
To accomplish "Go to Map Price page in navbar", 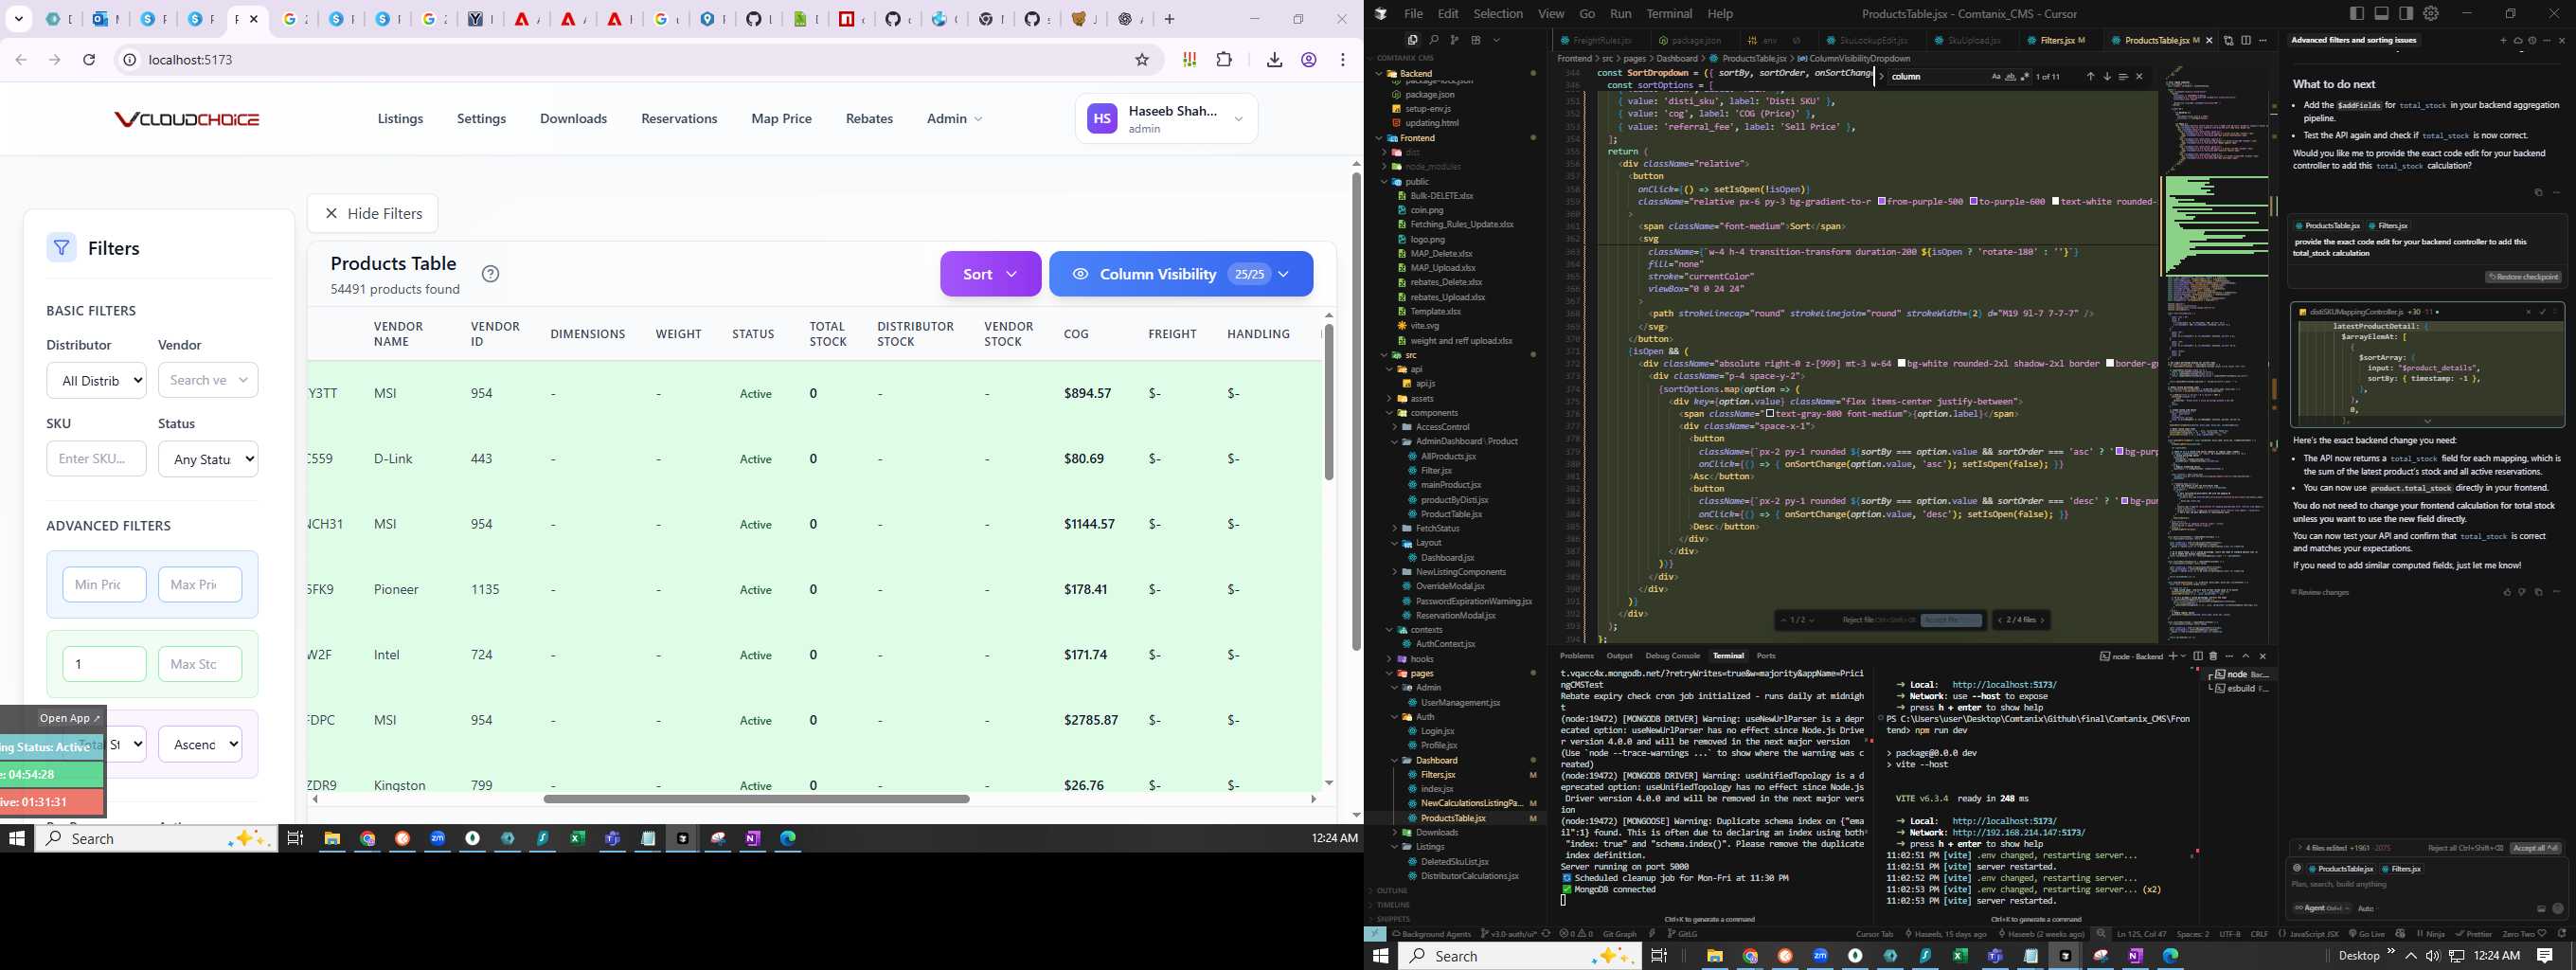I will (x=781, y=118).
